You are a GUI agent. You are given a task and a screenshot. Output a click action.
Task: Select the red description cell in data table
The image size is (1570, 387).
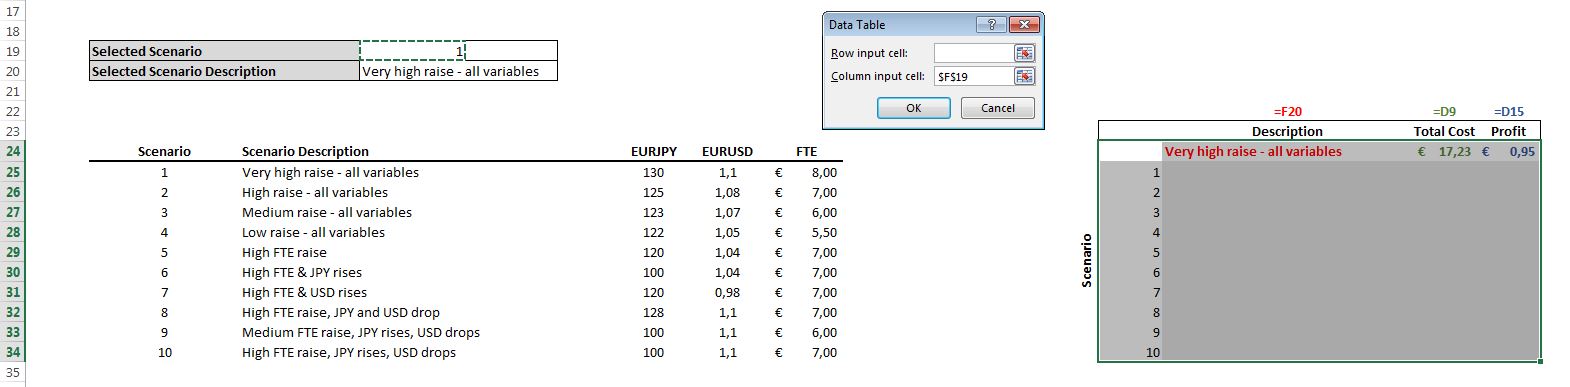tap(1286, 151)
